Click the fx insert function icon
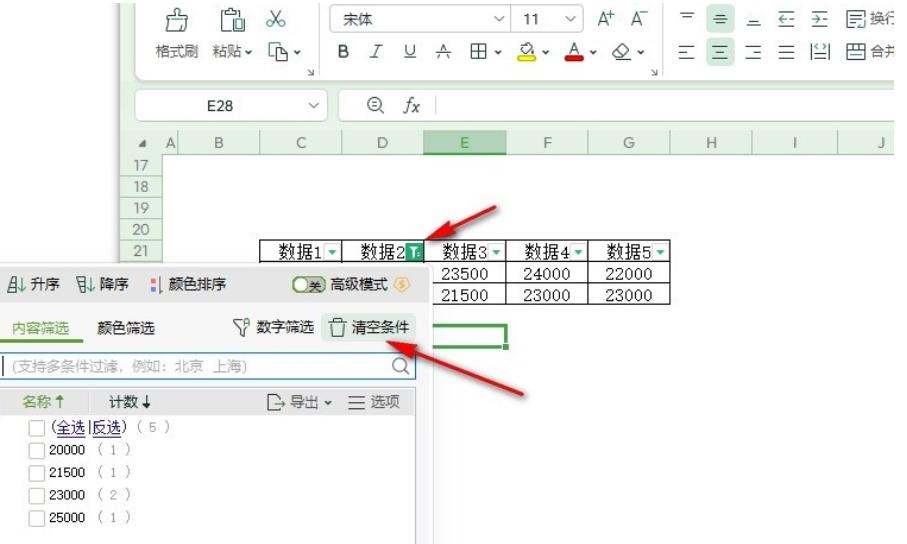This screenshot has height=544, width=907. click(411, 105)
